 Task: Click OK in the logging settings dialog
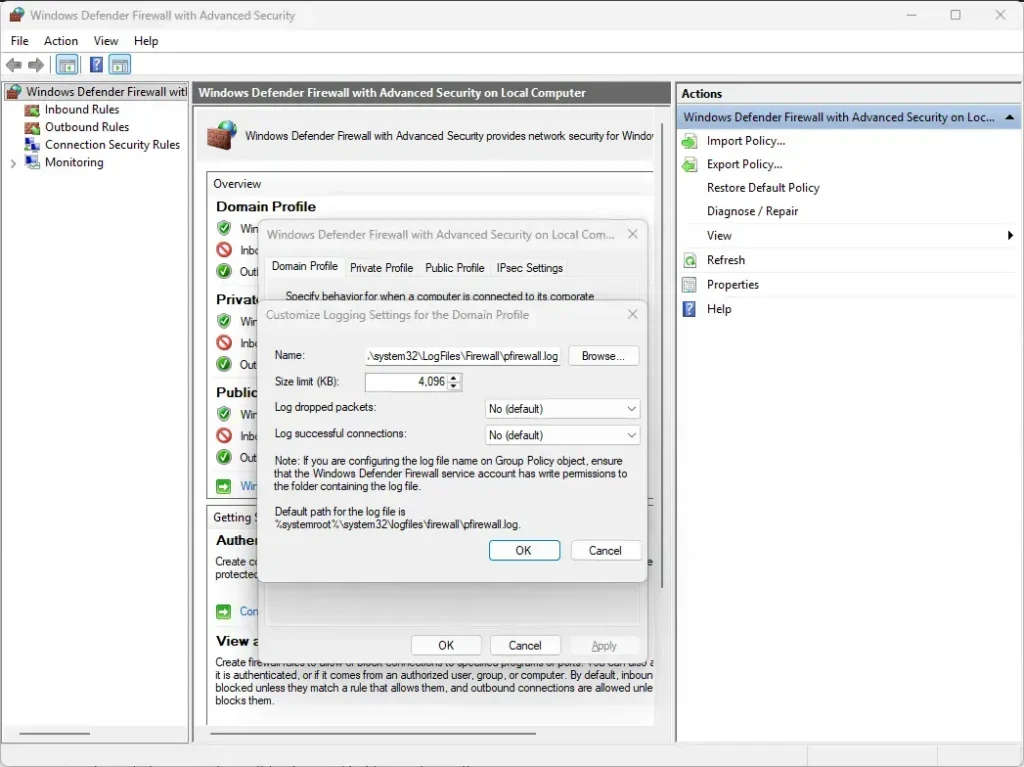[x=524, y=551]
